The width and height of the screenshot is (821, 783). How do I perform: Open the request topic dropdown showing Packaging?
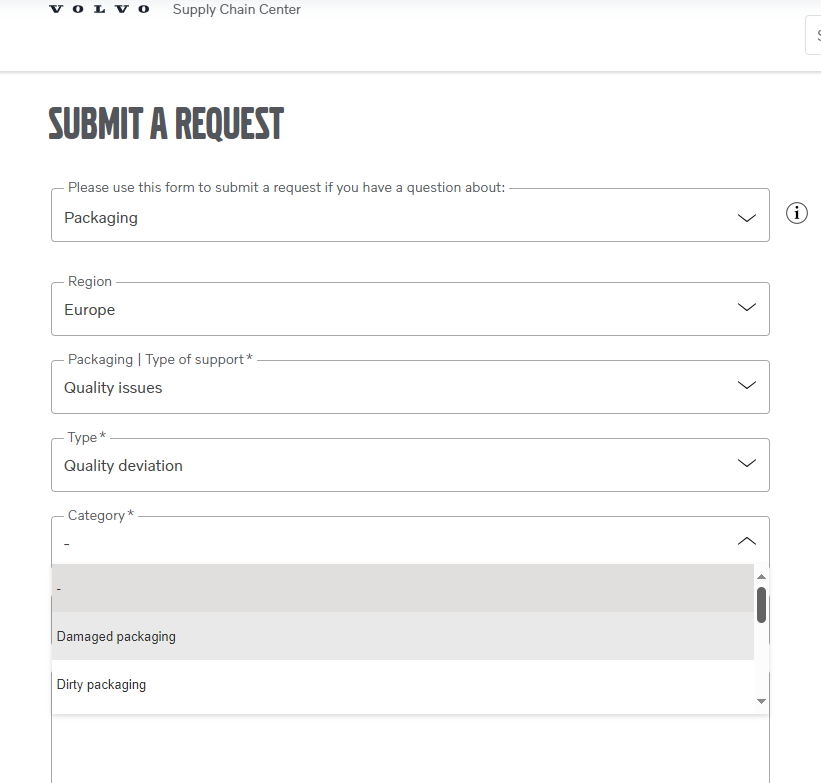pos(410,215)
